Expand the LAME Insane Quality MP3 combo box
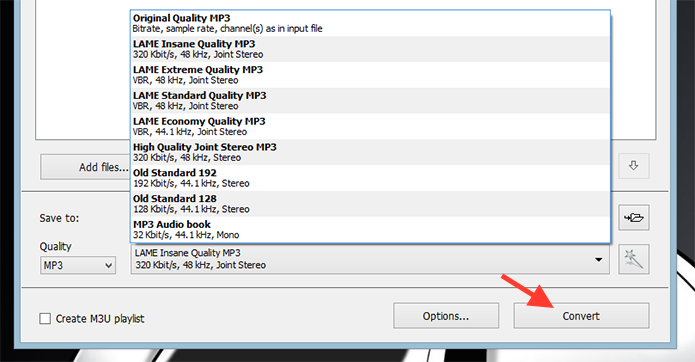 [x=370, y=259]
